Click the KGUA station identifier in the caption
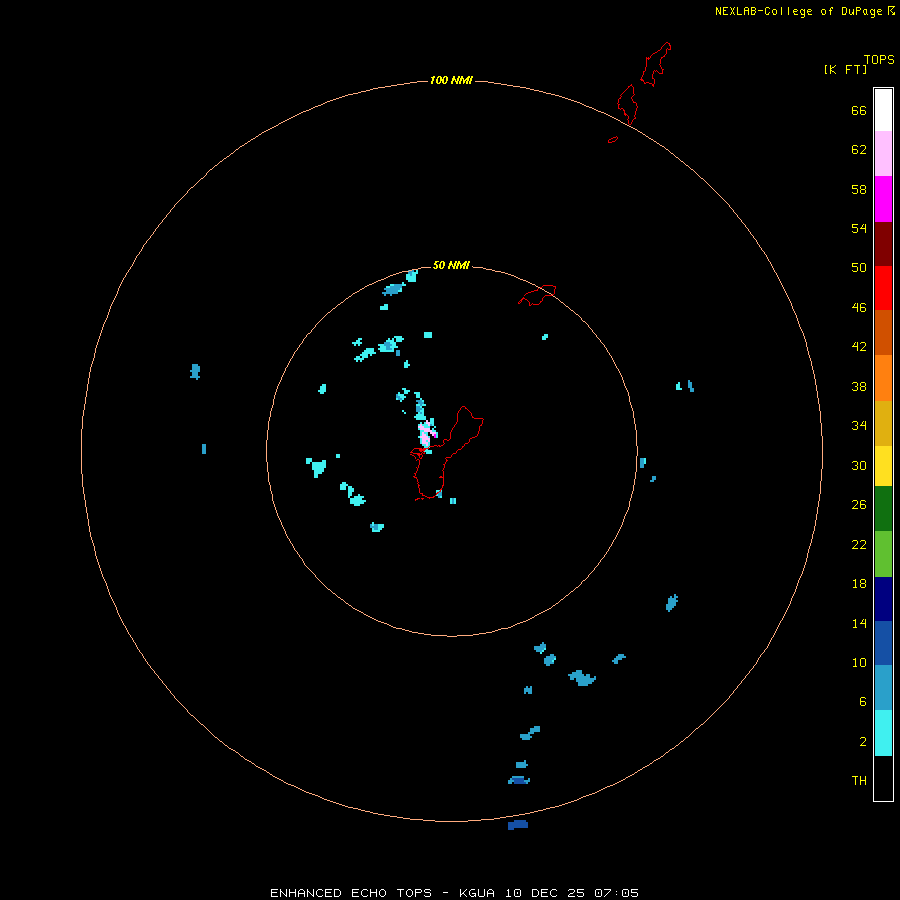The width and height of the screenshot is (900, 900). tap(478, 893)
